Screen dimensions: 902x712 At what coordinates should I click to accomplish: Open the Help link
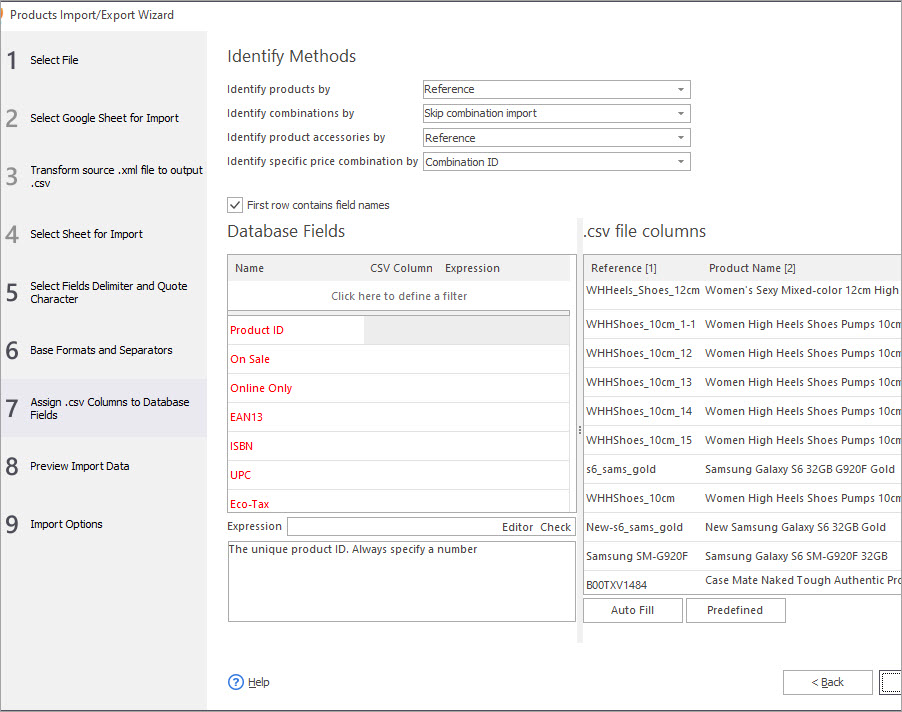(259, 682)
